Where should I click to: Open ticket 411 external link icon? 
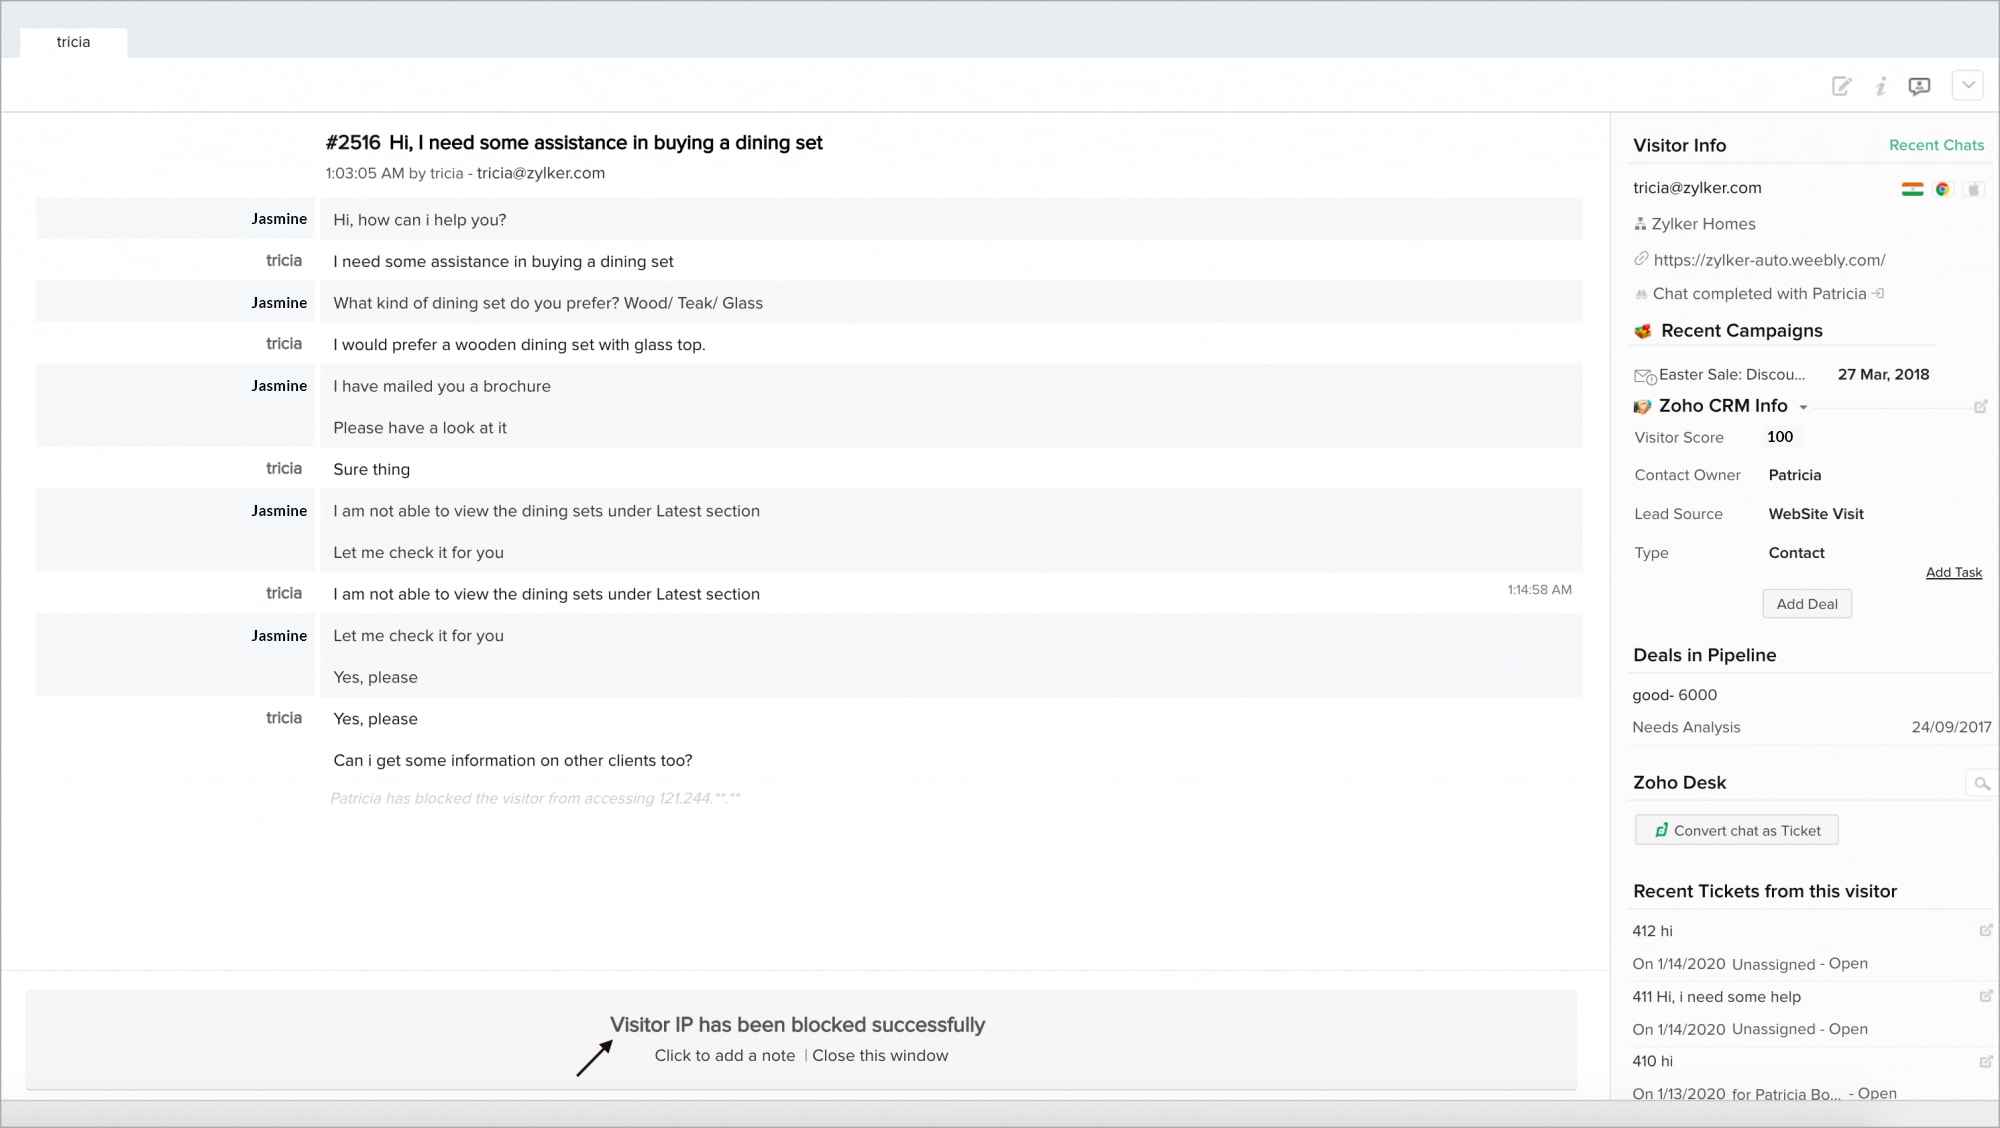click(1986, 996)
